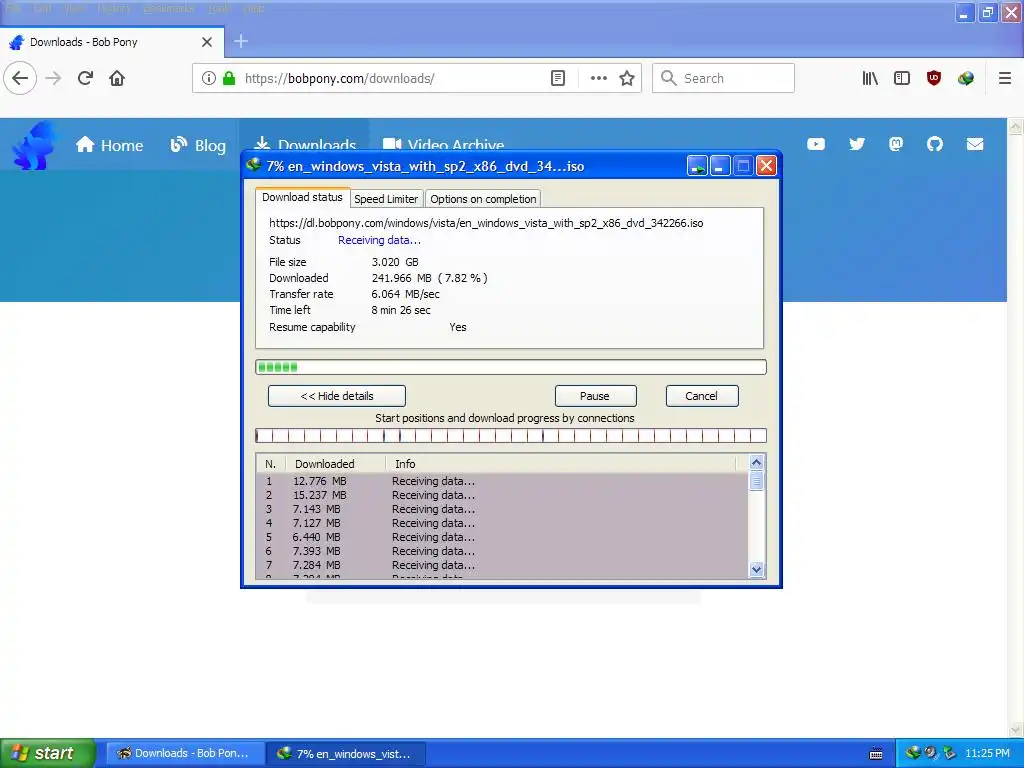The width and height of the screenshot is (1024, 768).
Task: Show site information for bobpony.com
Action: click(208, 78)
